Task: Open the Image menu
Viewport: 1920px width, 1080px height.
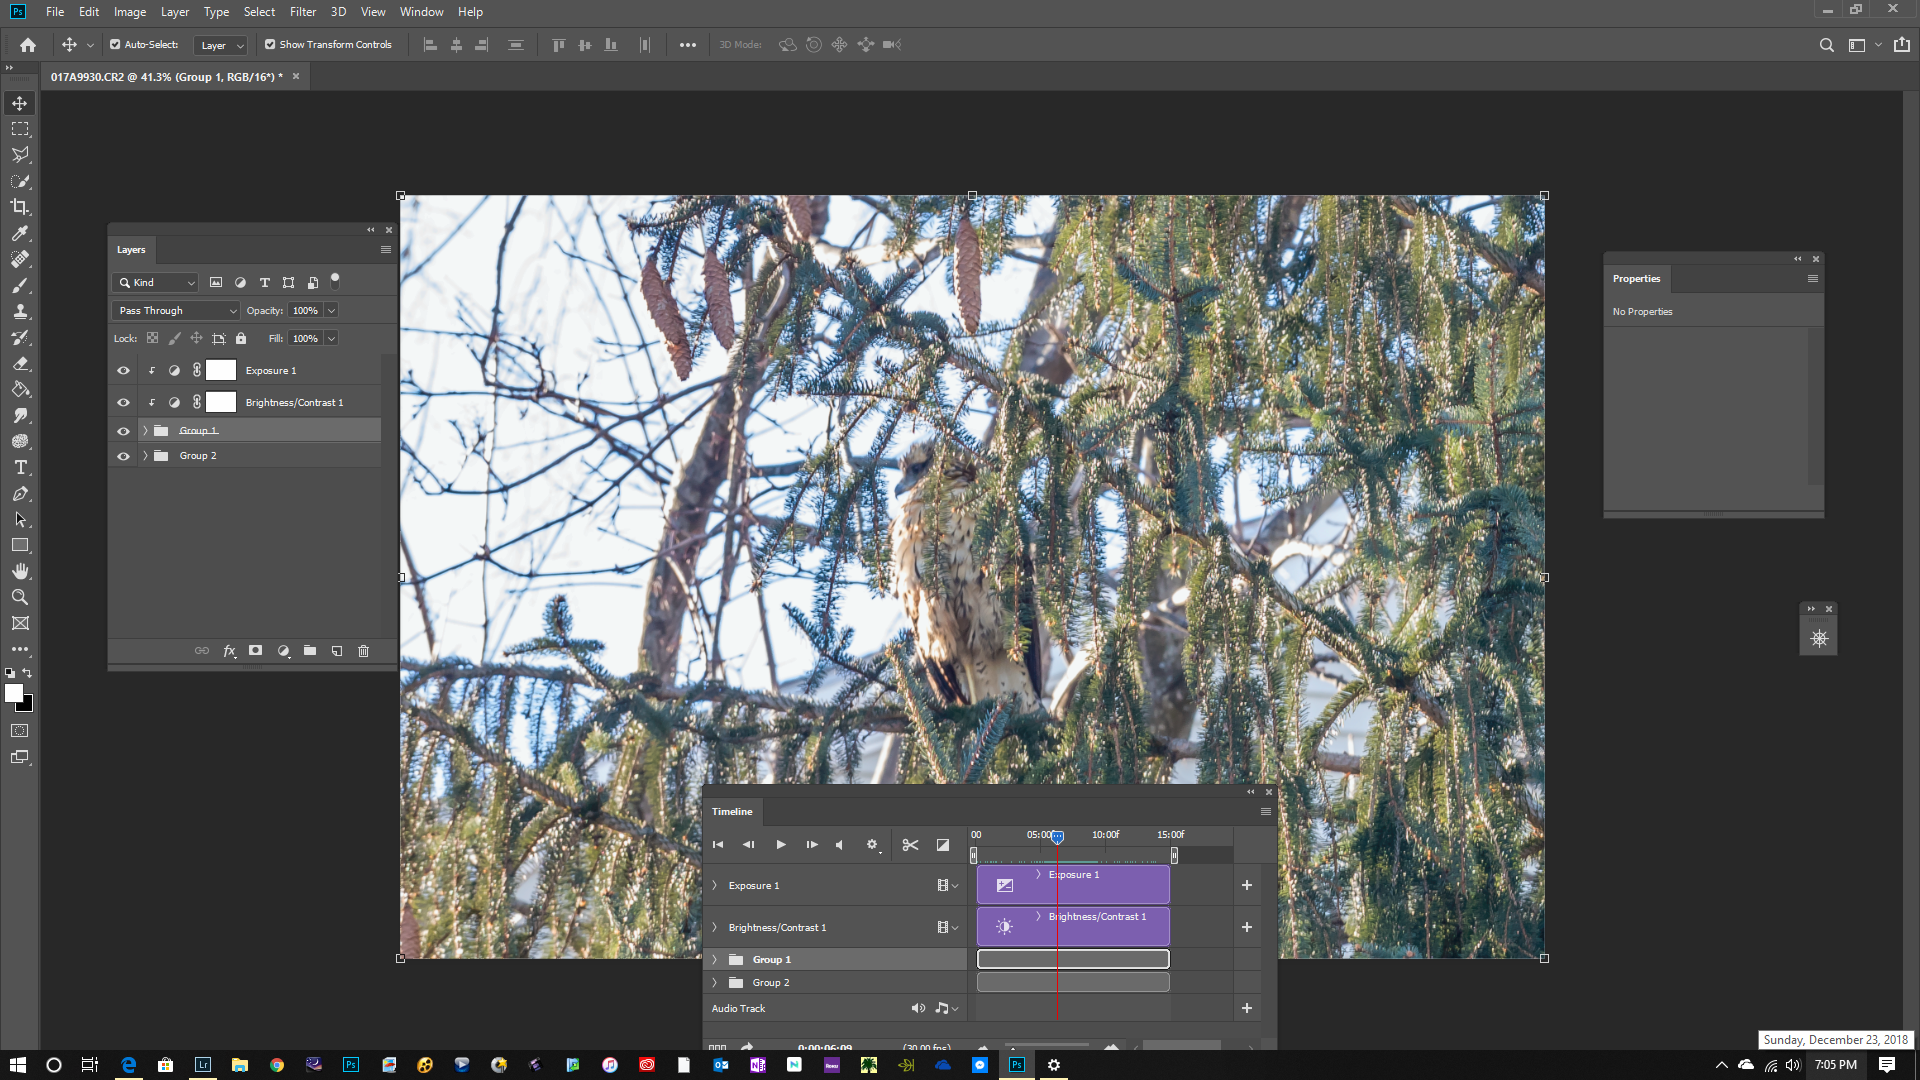Action: [x=130, y=12]
